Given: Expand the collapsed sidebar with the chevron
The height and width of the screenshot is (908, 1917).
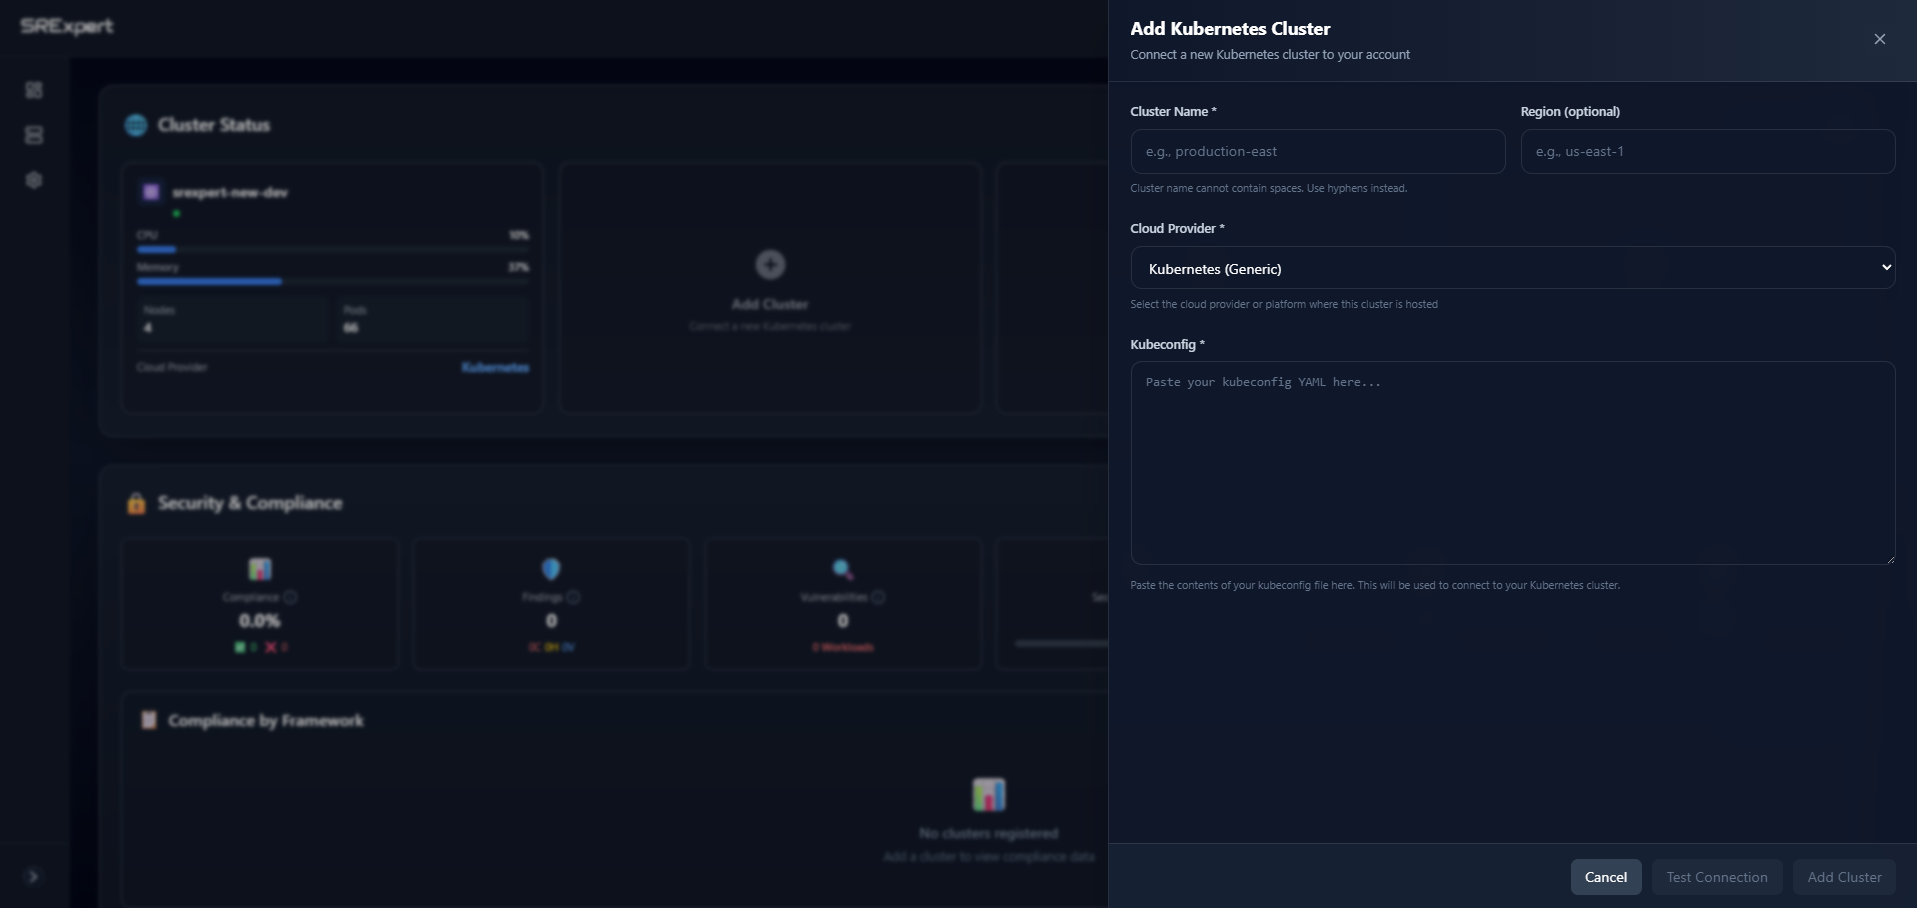Looking at the screenshot, I should click(33, 877).
